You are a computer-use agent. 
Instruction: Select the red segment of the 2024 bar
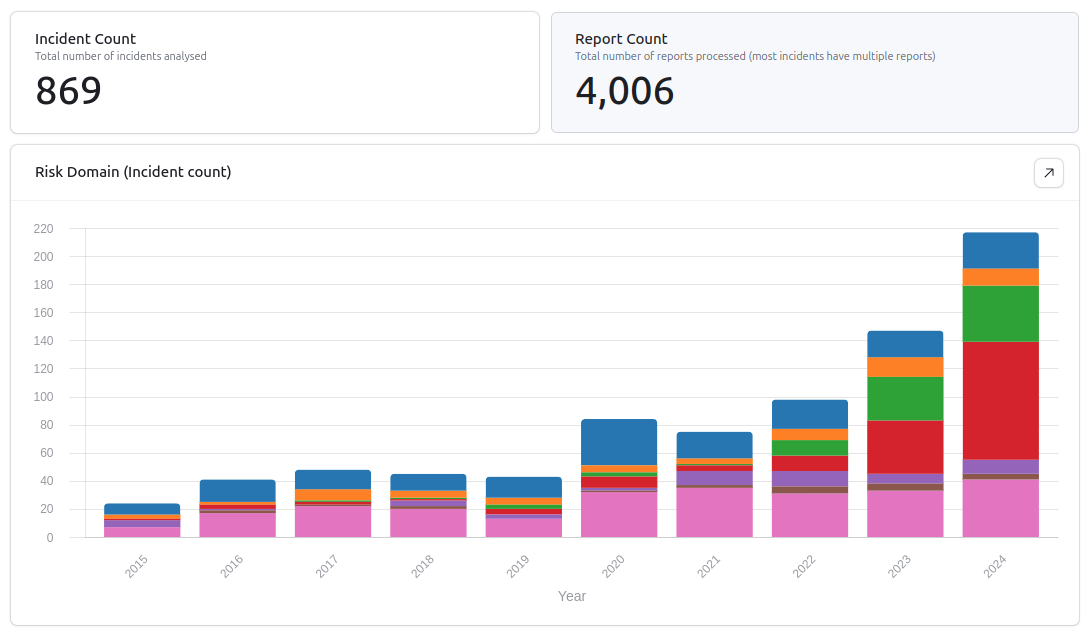1000,400
